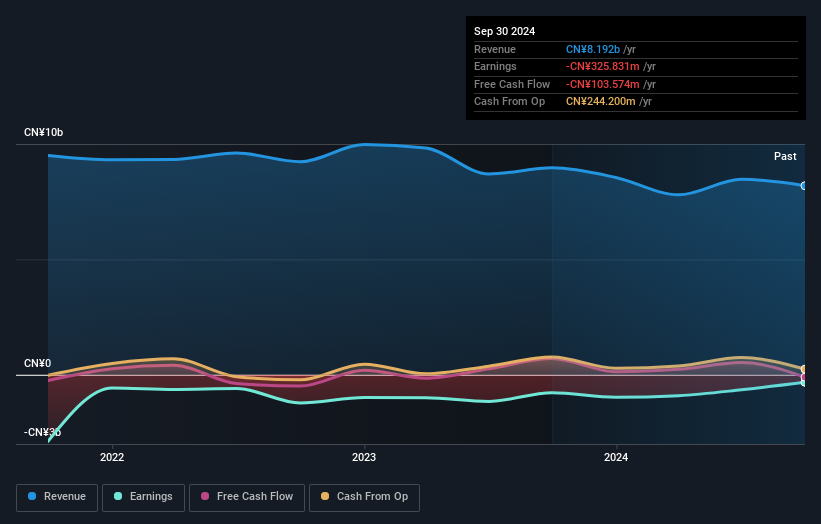Toggle the Cash From Op legend button
Viewport: 821px width, 524px height.
364,497
